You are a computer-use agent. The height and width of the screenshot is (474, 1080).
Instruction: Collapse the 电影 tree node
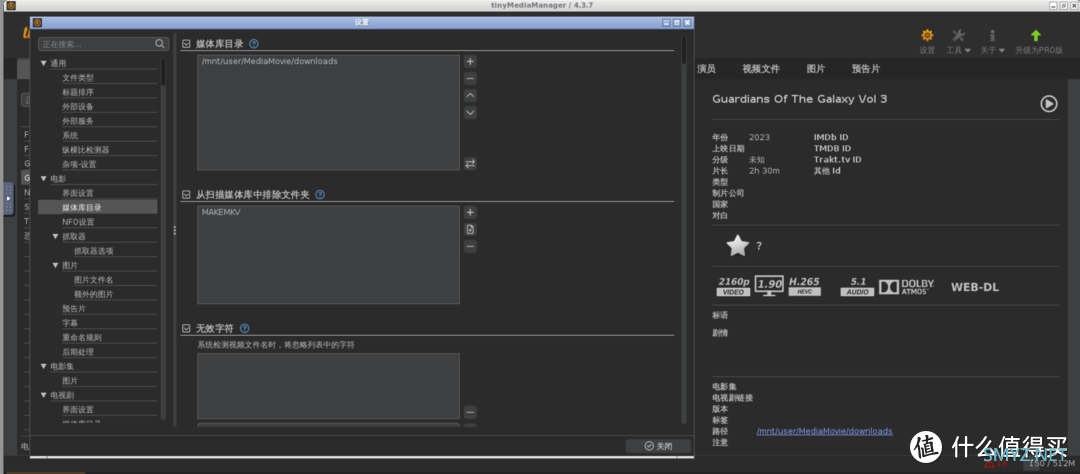[x=44, y=178]
